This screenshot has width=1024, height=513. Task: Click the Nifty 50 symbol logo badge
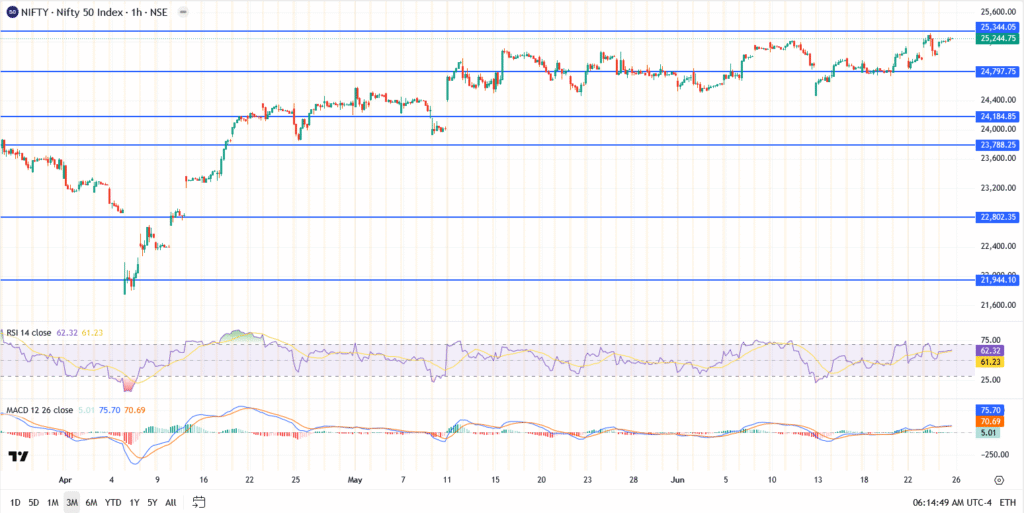(x=11, y=10)
